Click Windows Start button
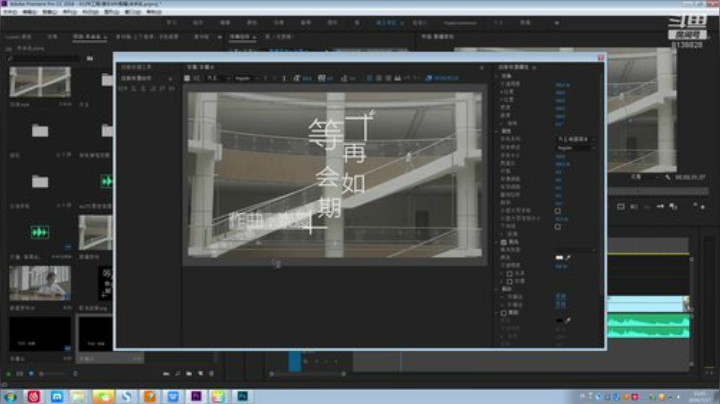The height and width of the screenshot is (404, 720). pyautogui.click(x=10, y=397)
